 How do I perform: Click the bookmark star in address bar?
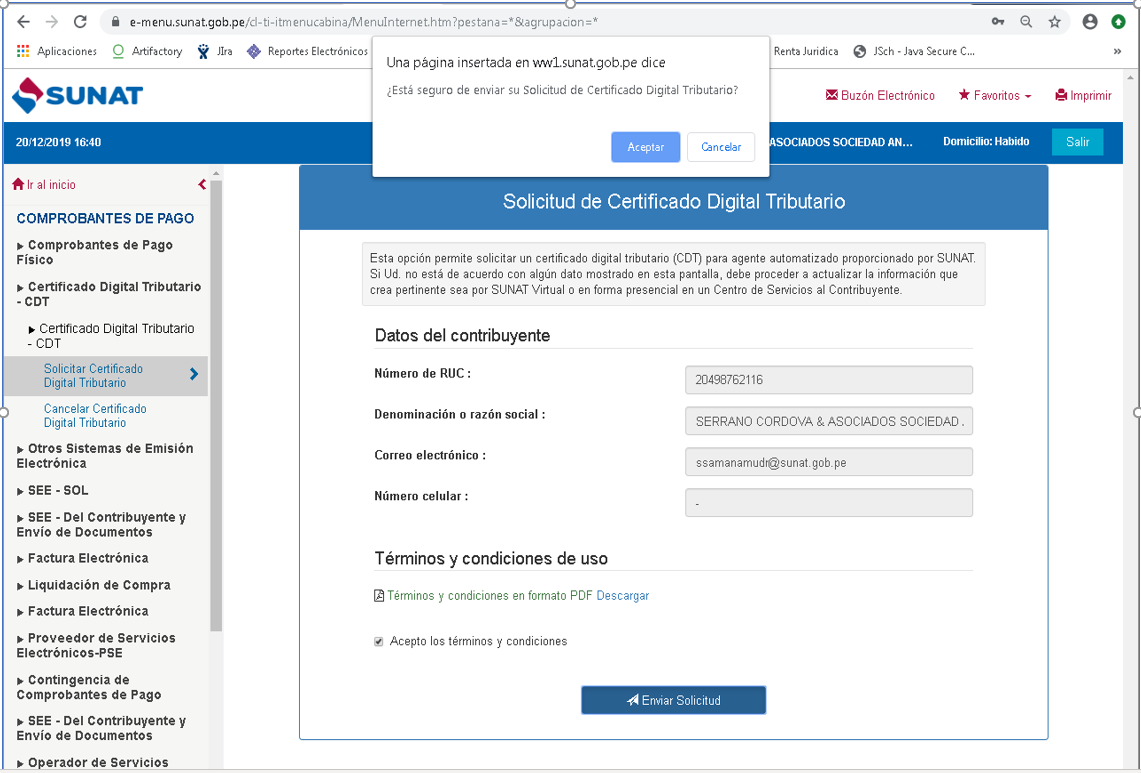click(1054, 21)
